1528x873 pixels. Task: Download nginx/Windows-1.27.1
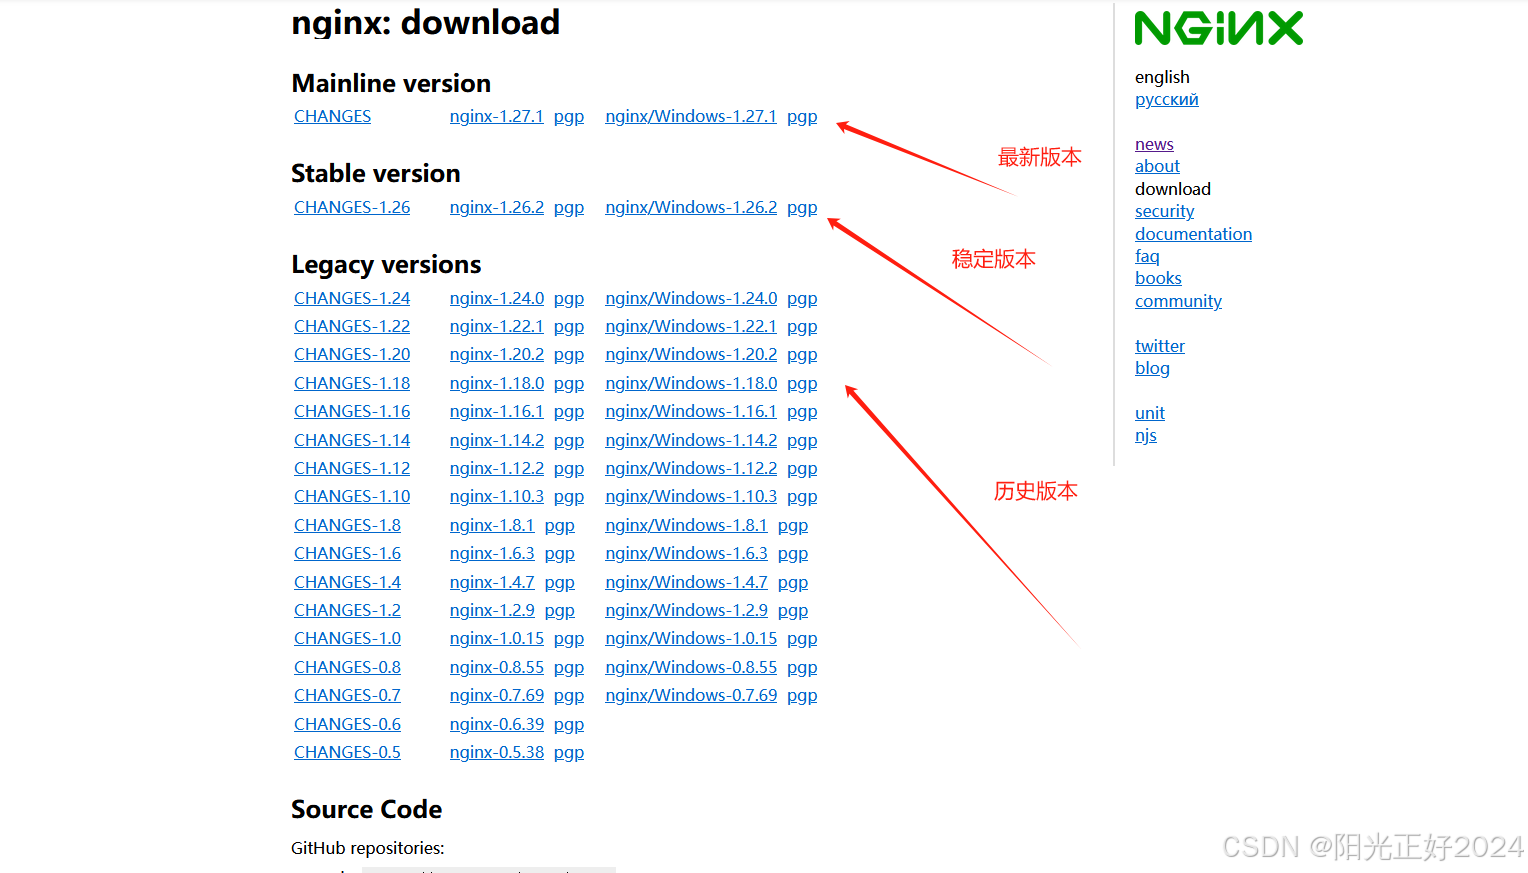coord(691,116)
